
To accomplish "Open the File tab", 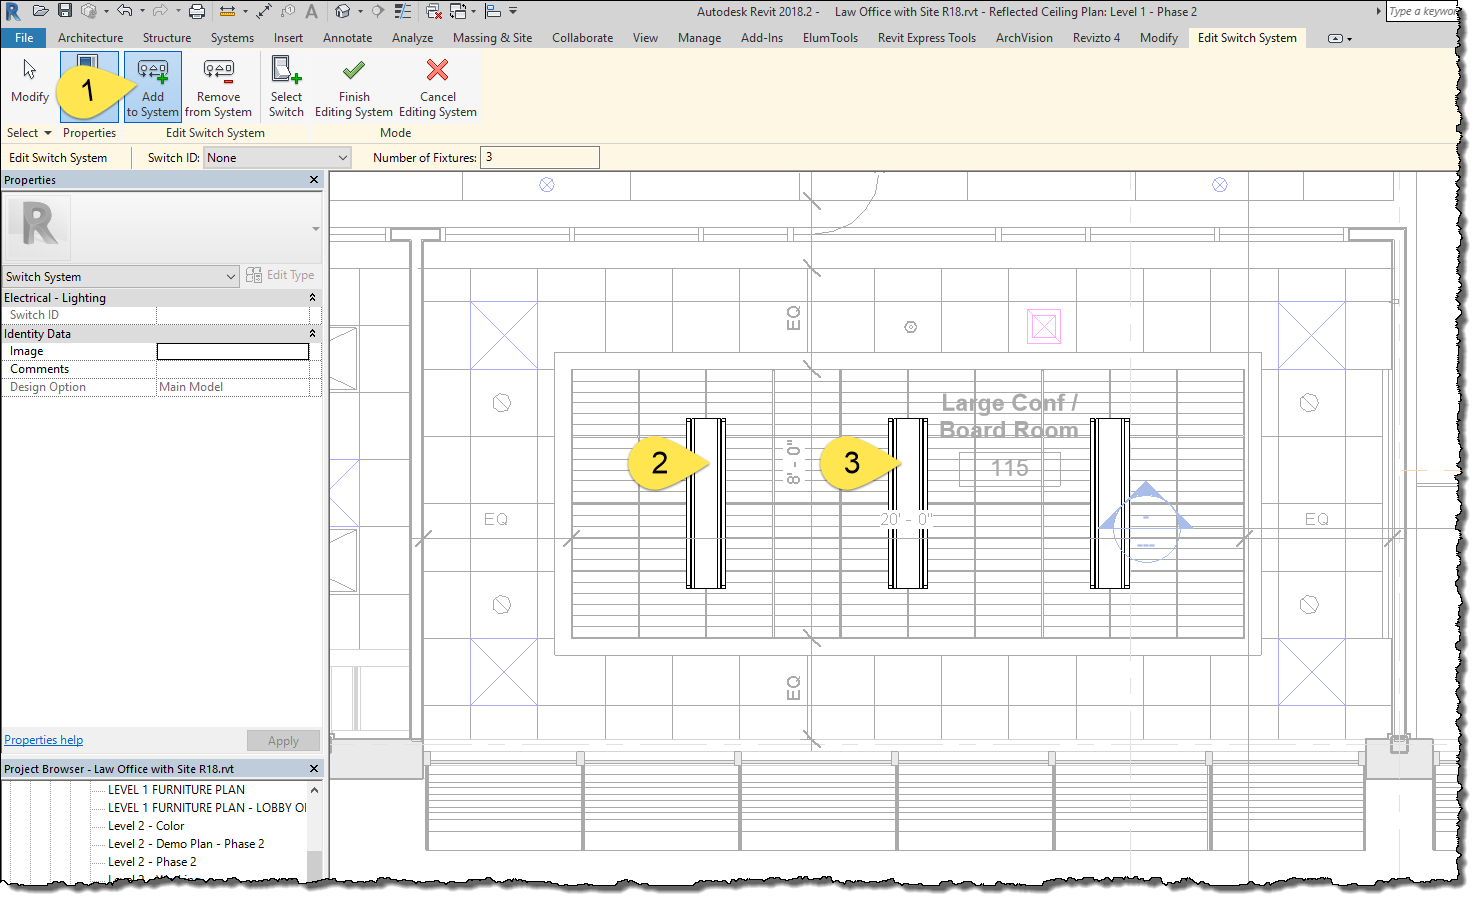I will 24,38.
